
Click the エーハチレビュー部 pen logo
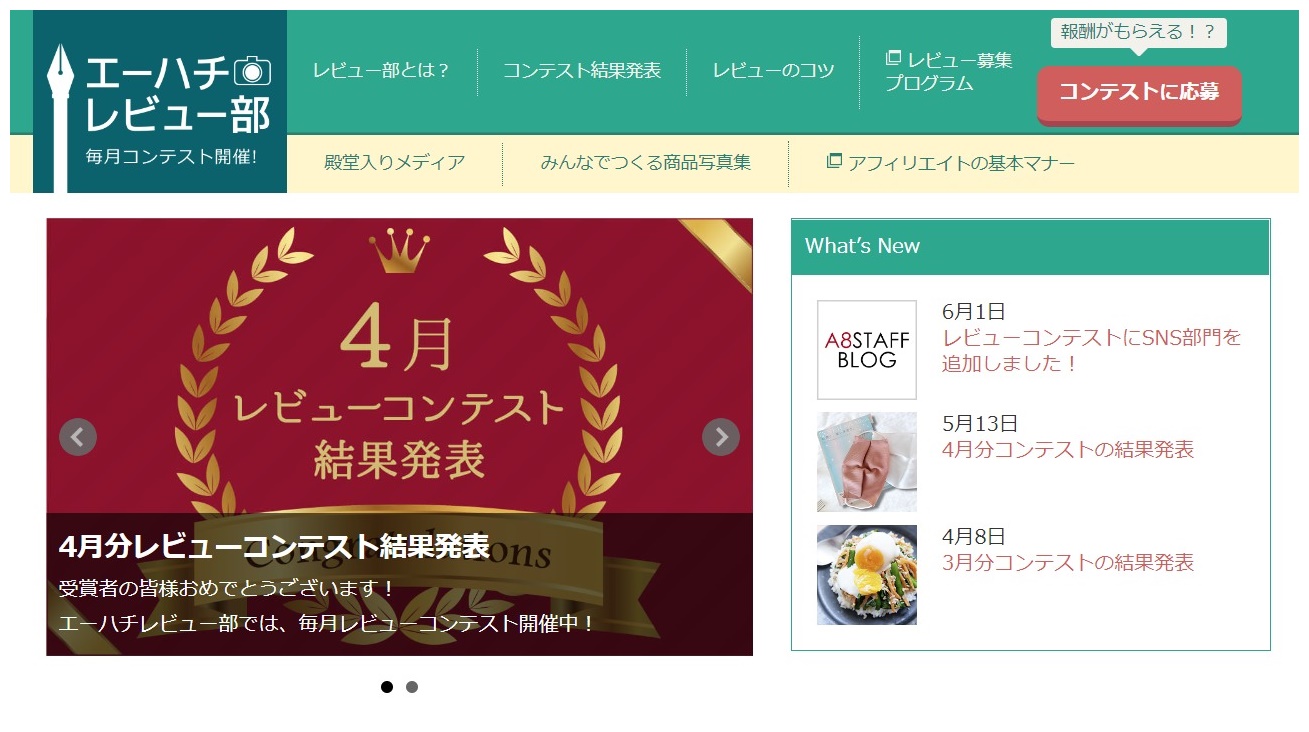pos(160,102)
